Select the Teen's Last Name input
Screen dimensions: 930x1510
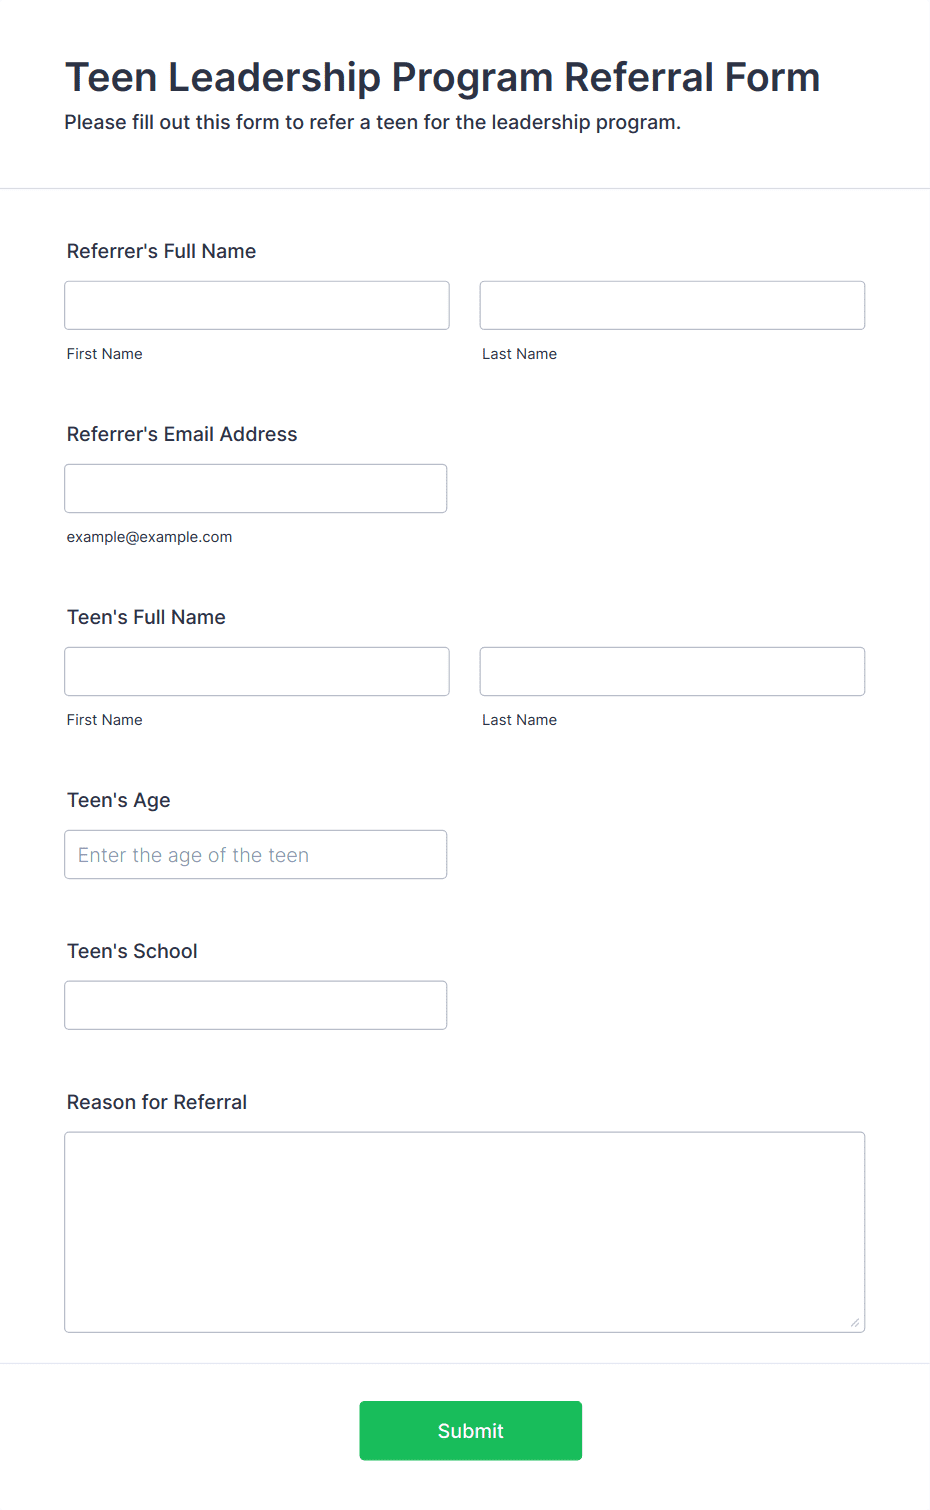[x=672, y=671]
